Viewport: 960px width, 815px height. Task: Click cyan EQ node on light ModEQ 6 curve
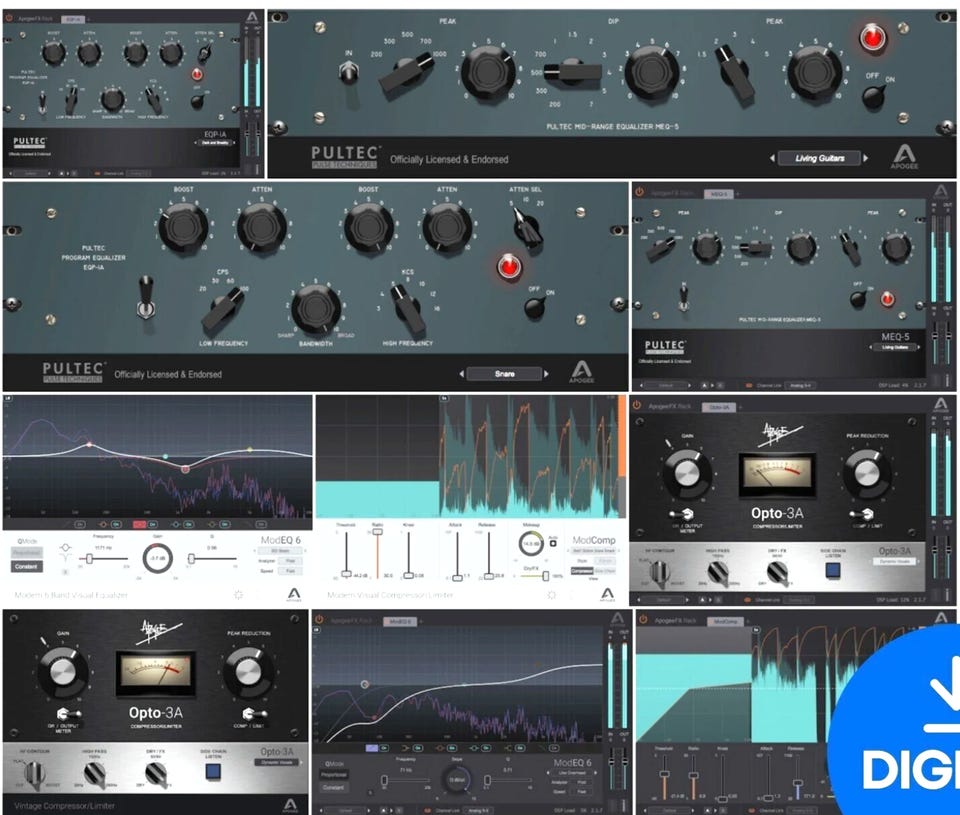point(165,457)
